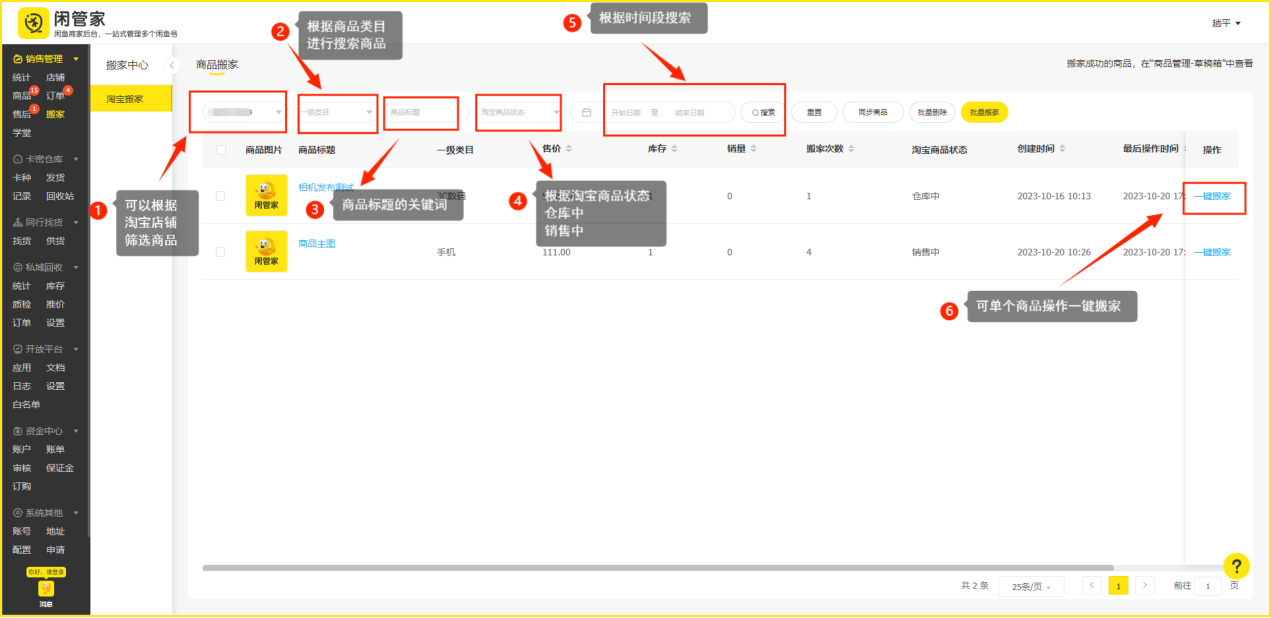Click the 消息 message icon at sidebar bottom
Screen dimensions: 1271x618
click(46, 590)
